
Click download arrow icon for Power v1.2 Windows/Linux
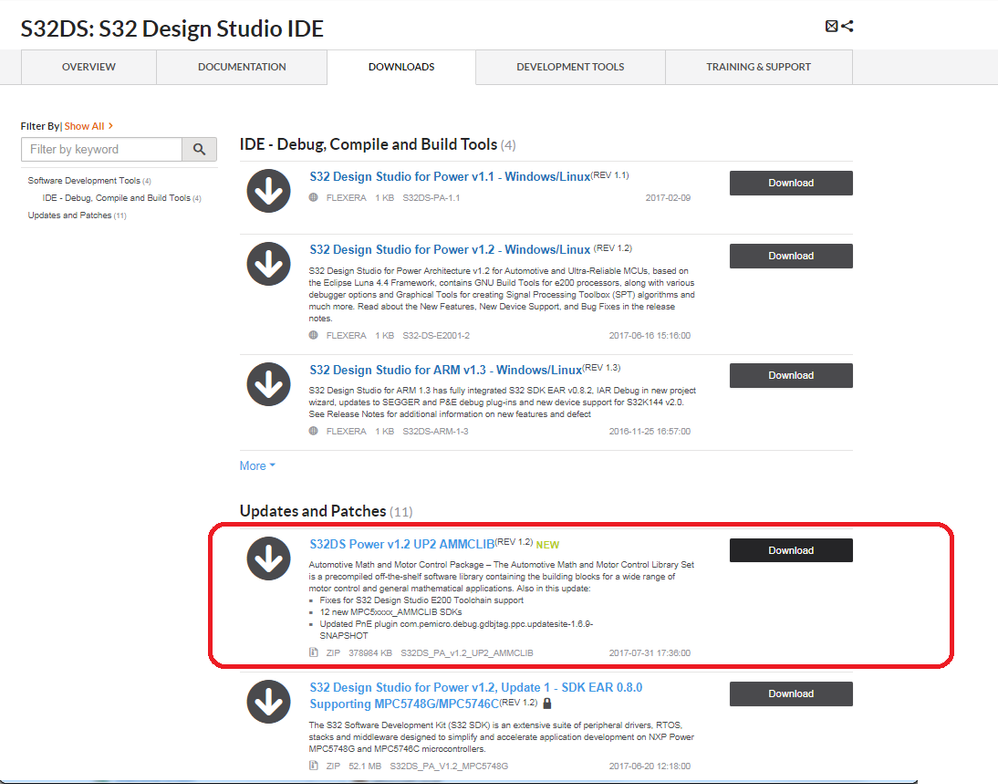click(x=269, y=263)
